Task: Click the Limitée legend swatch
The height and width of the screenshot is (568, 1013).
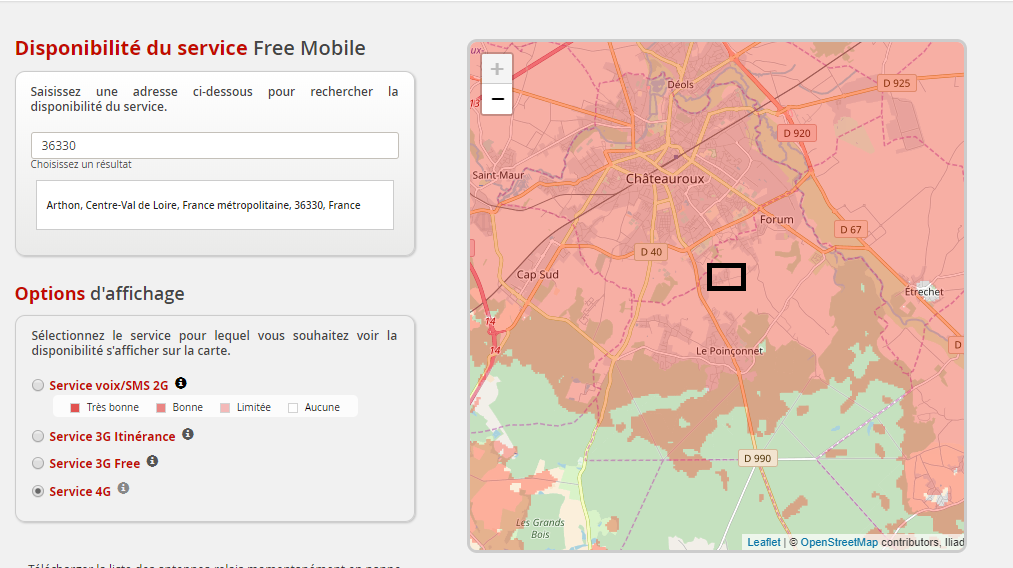Action: tap(225, 407)
